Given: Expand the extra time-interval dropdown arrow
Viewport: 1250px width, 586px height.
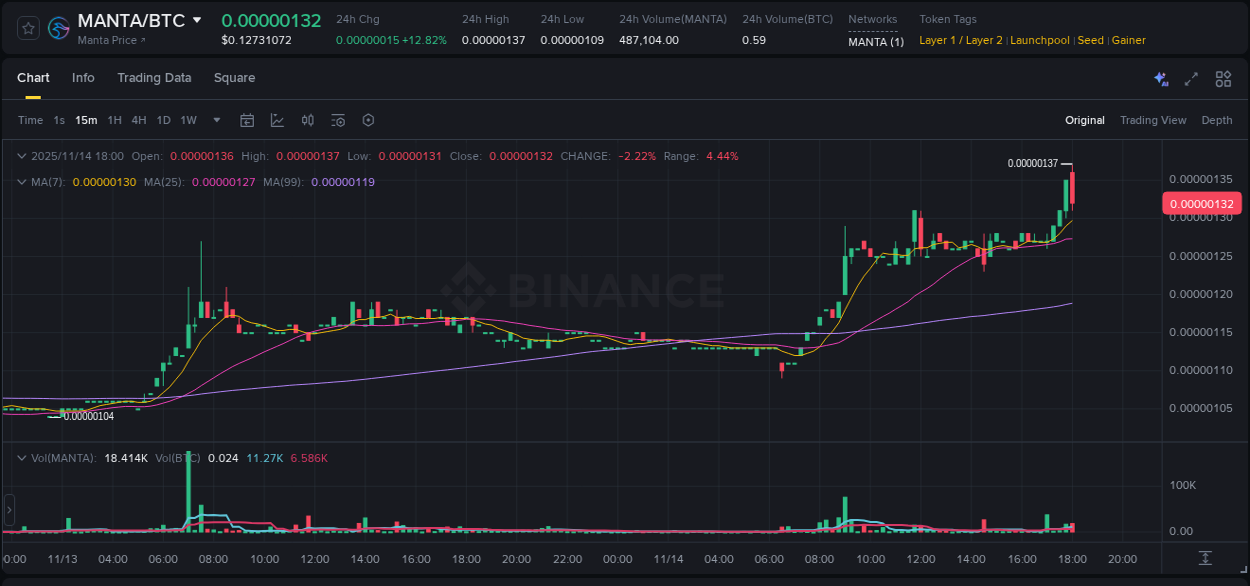Looking at the screenshot, I should pyautogui.click(x=216, y=120).
